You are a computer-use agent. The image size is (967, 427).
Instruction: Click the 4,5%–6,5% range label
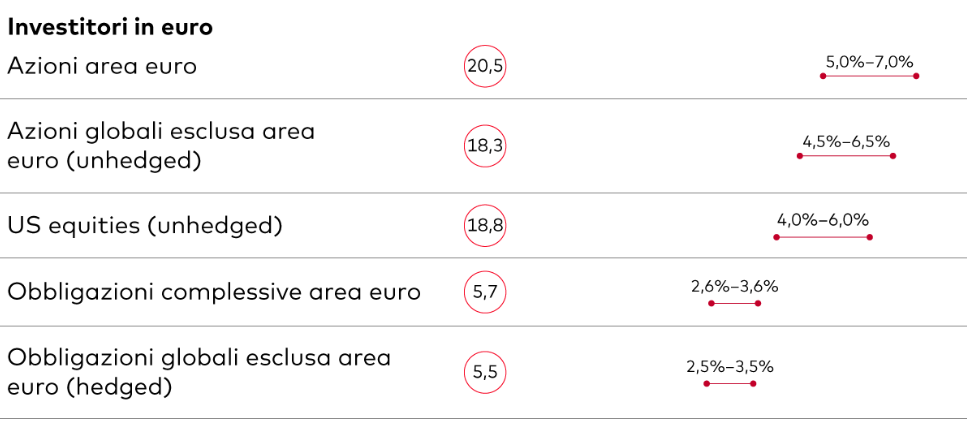[846, 142]
